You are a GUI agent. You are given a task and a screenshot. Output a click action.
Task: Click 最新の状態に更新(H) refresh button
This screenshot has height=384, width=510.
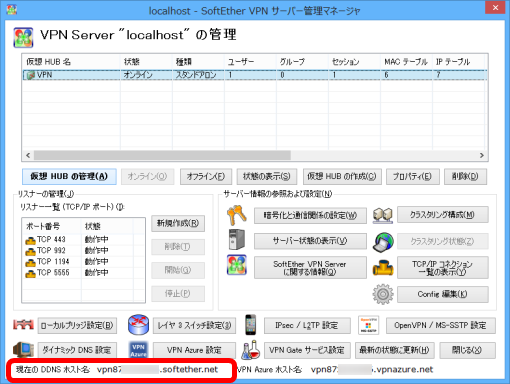pos(395,350)
